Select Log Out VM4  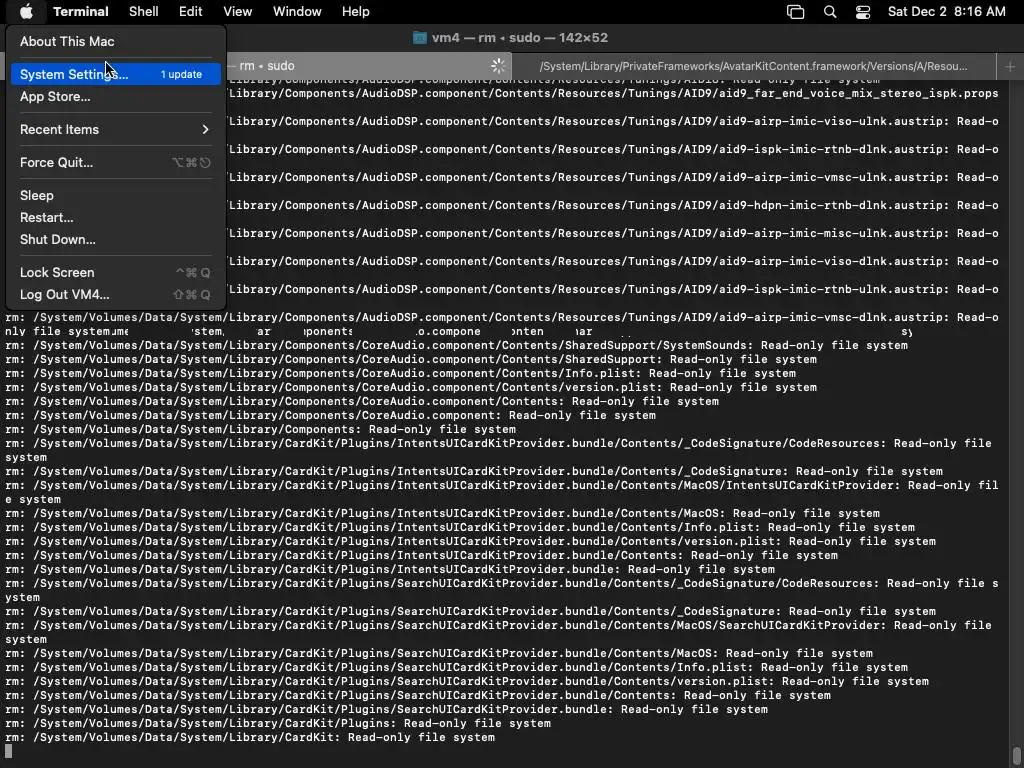pos(116,295)
